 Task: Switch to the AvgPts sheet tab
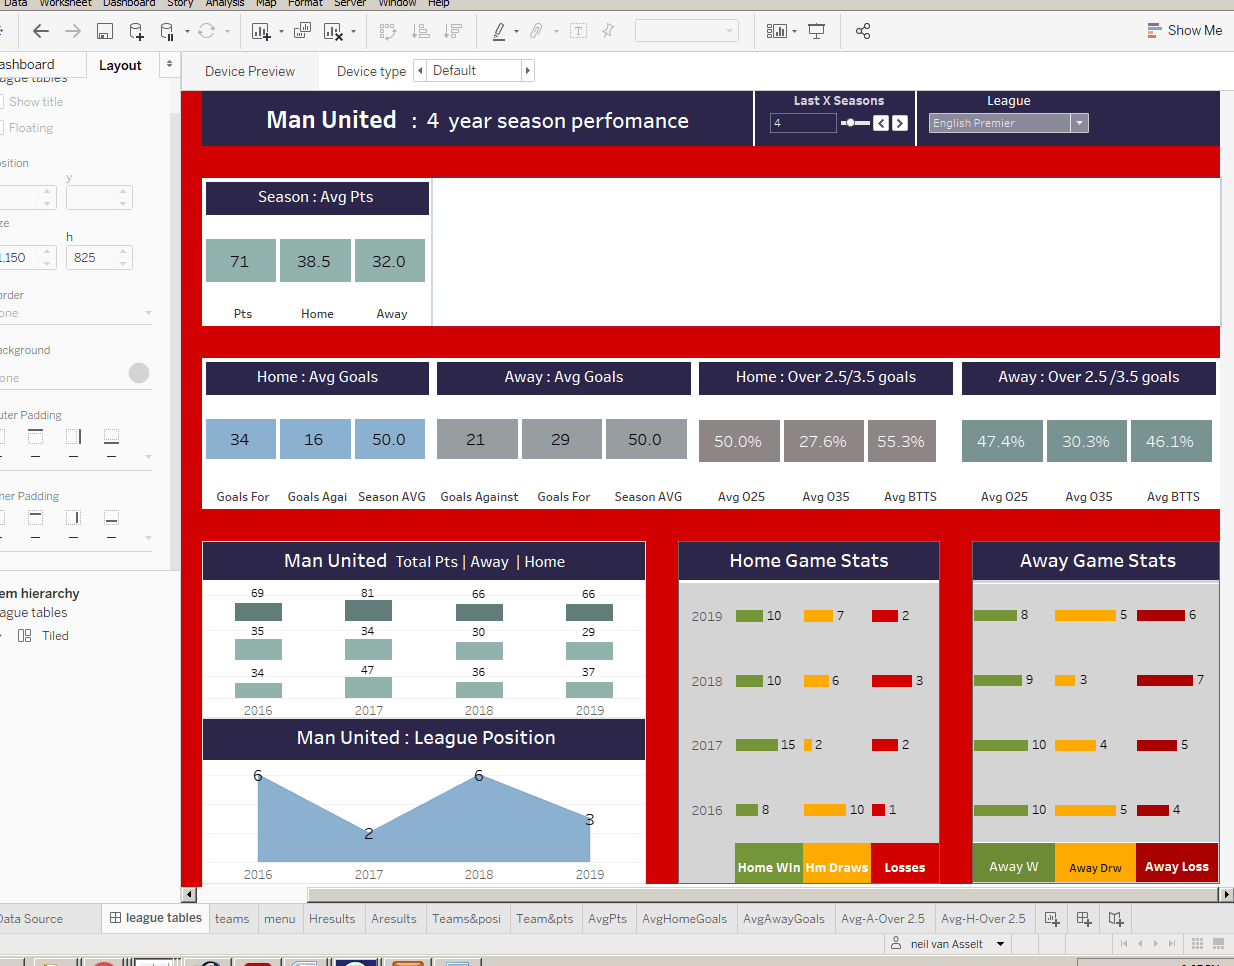pos(608,918)
